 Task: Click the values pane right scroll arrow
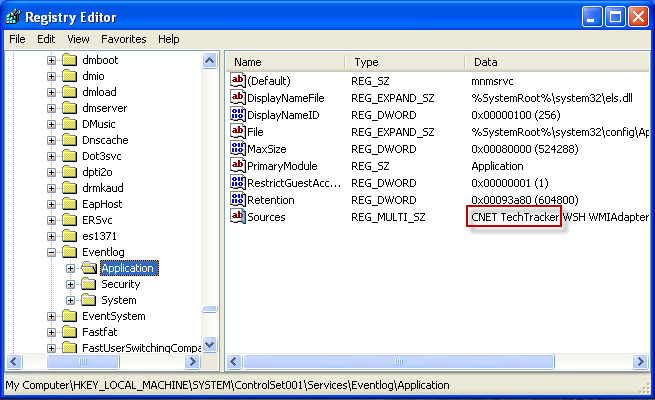click(x=640, y=361)
